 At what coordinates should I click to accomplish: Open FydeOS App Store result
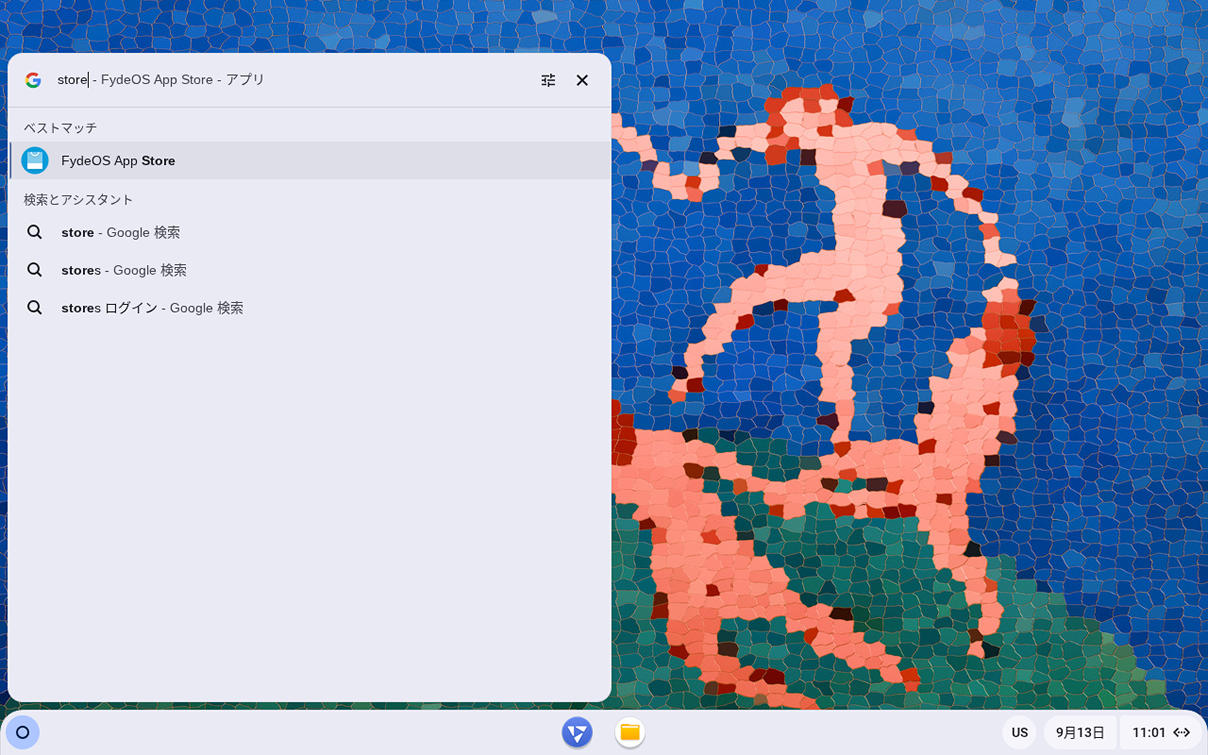click(310, 160)
